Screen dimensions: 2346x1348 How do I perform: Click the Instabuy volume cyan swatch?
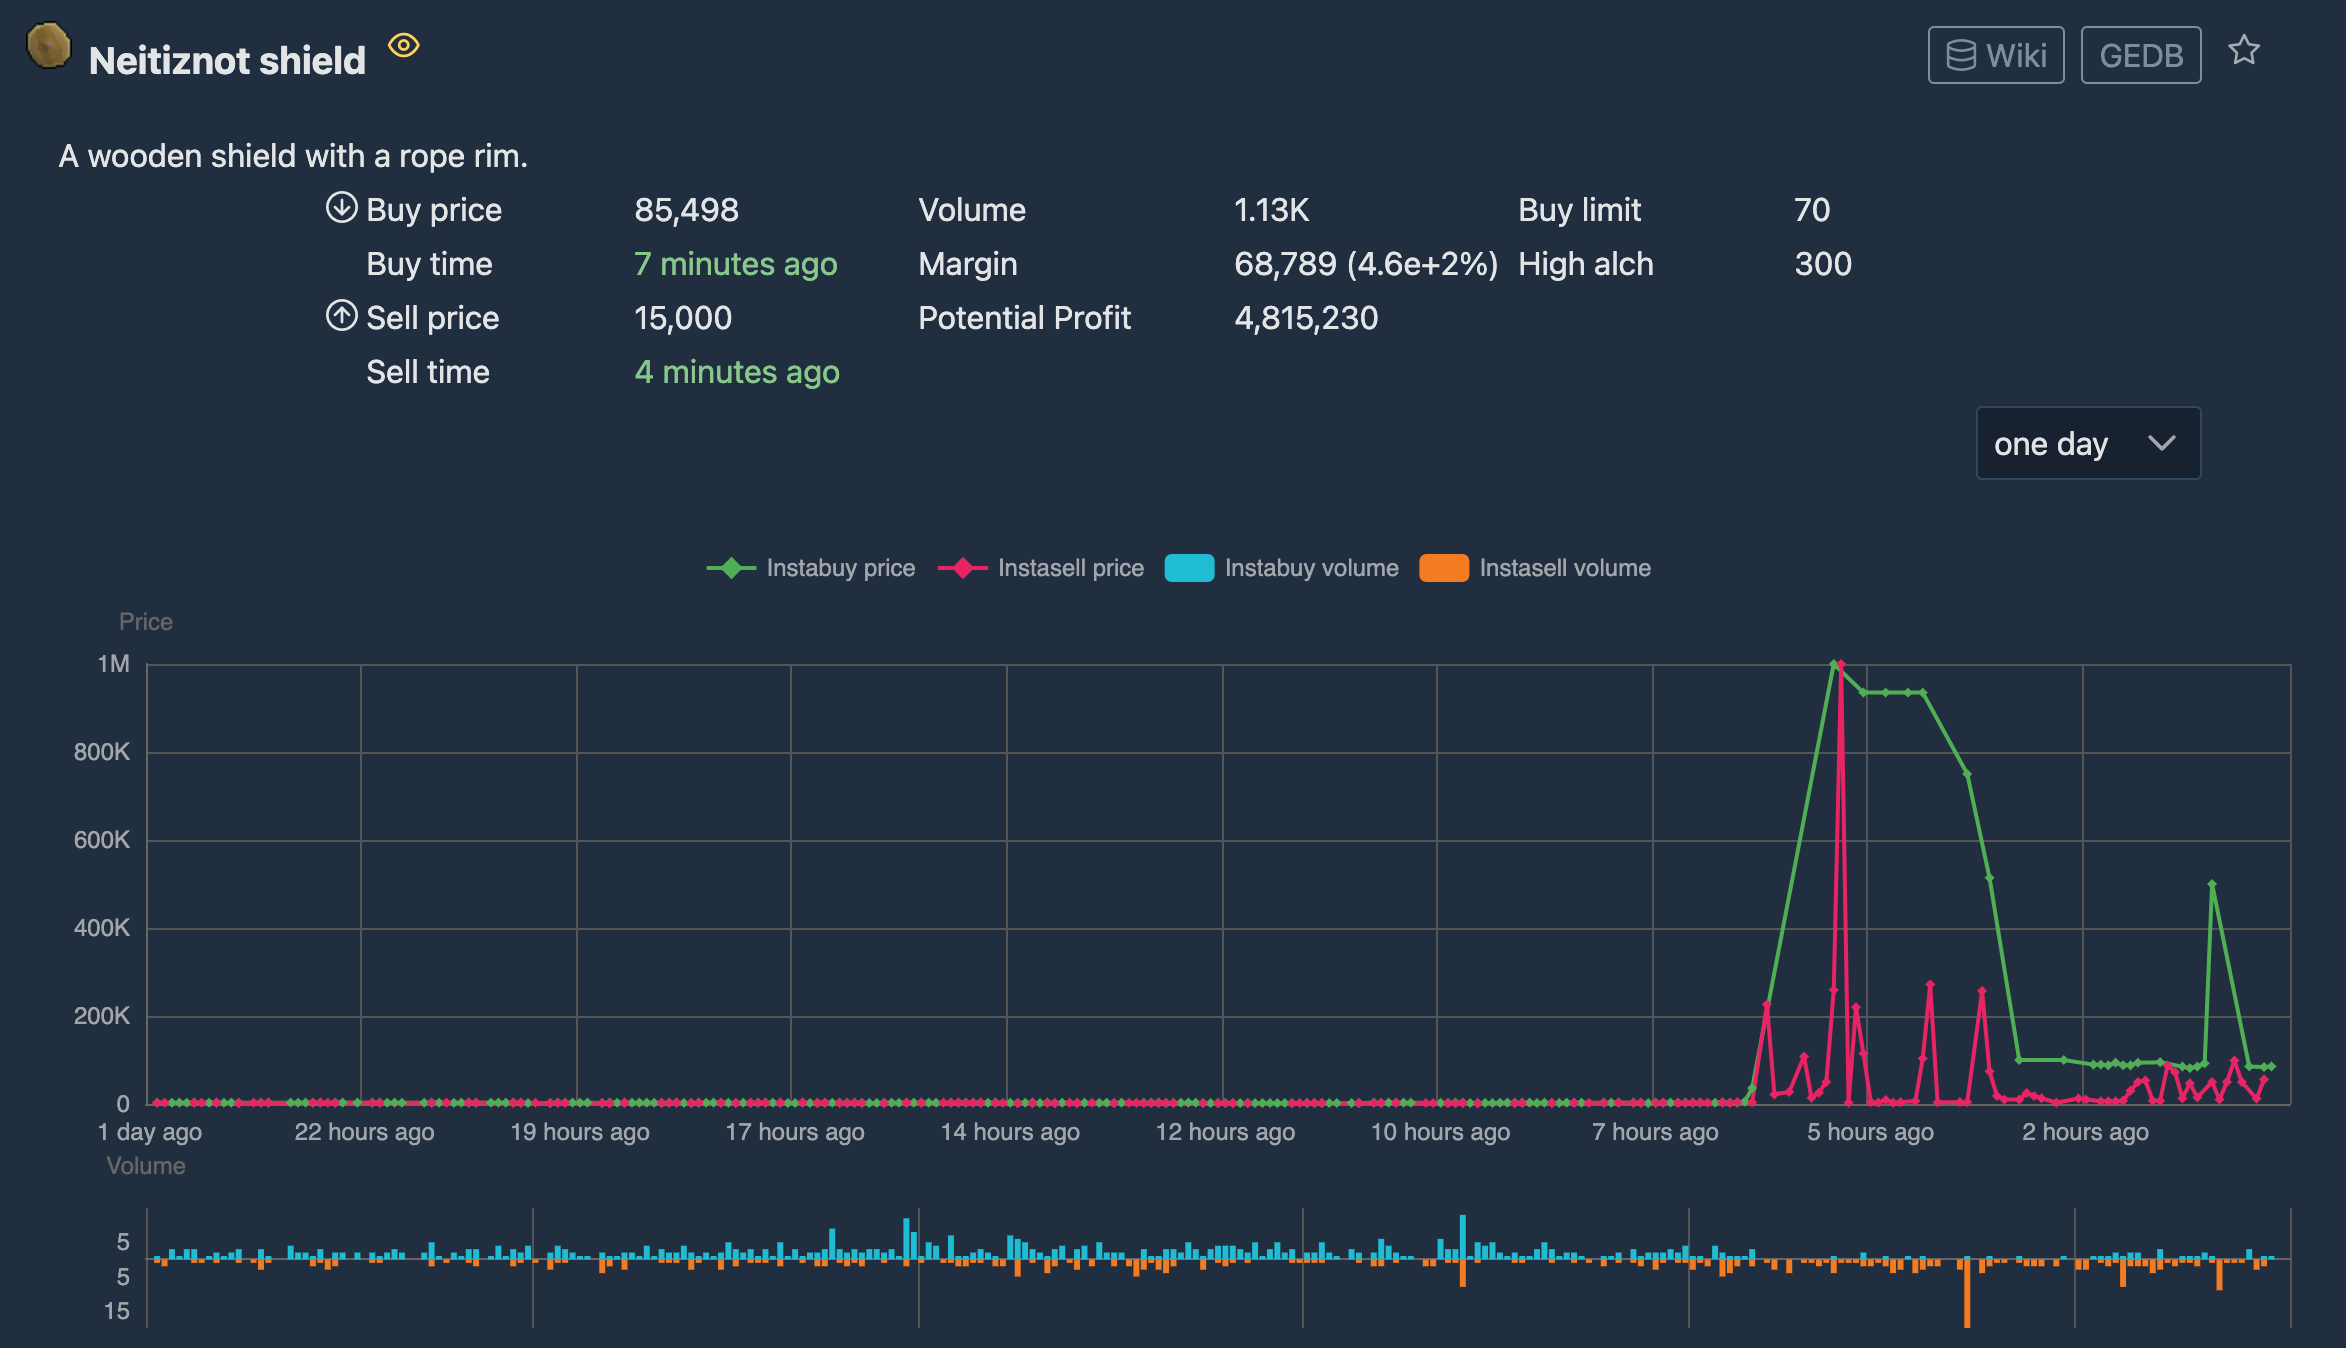pos(1189,568)
